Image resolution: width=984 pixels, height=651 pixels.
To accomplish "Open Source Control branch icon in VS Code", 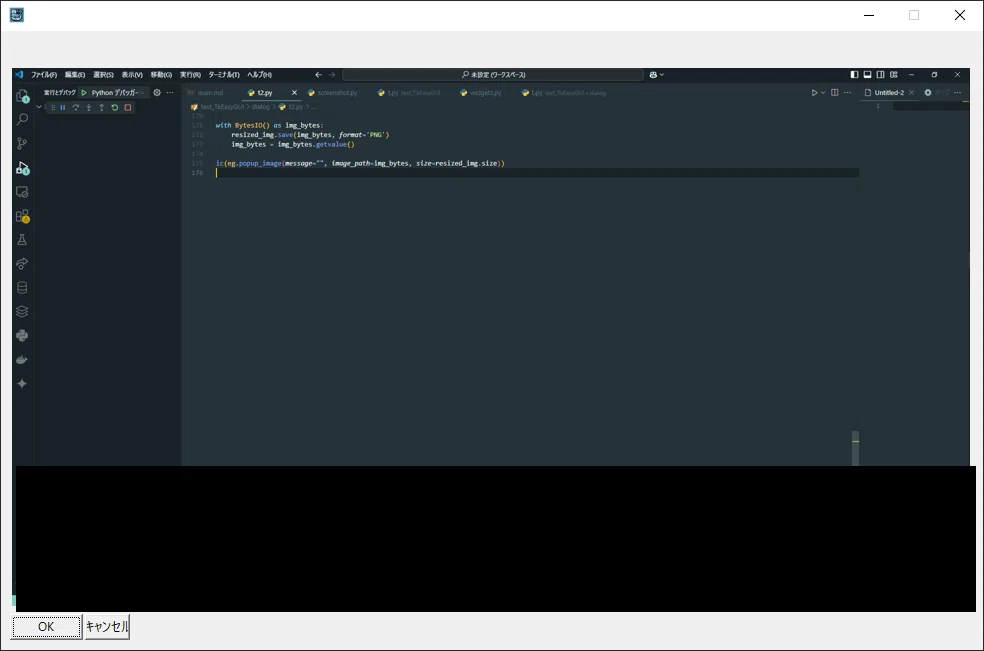I will coord(22,143).
